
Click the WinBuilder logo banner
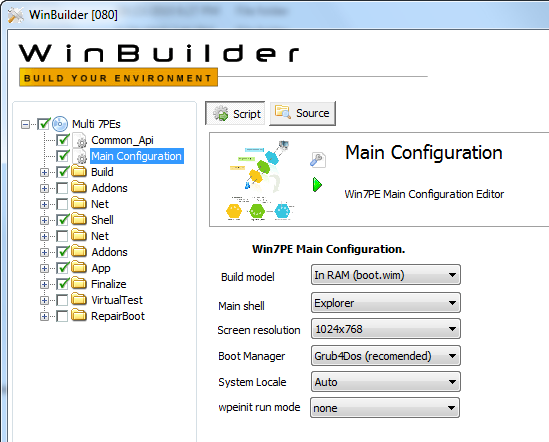pos(159,65)
